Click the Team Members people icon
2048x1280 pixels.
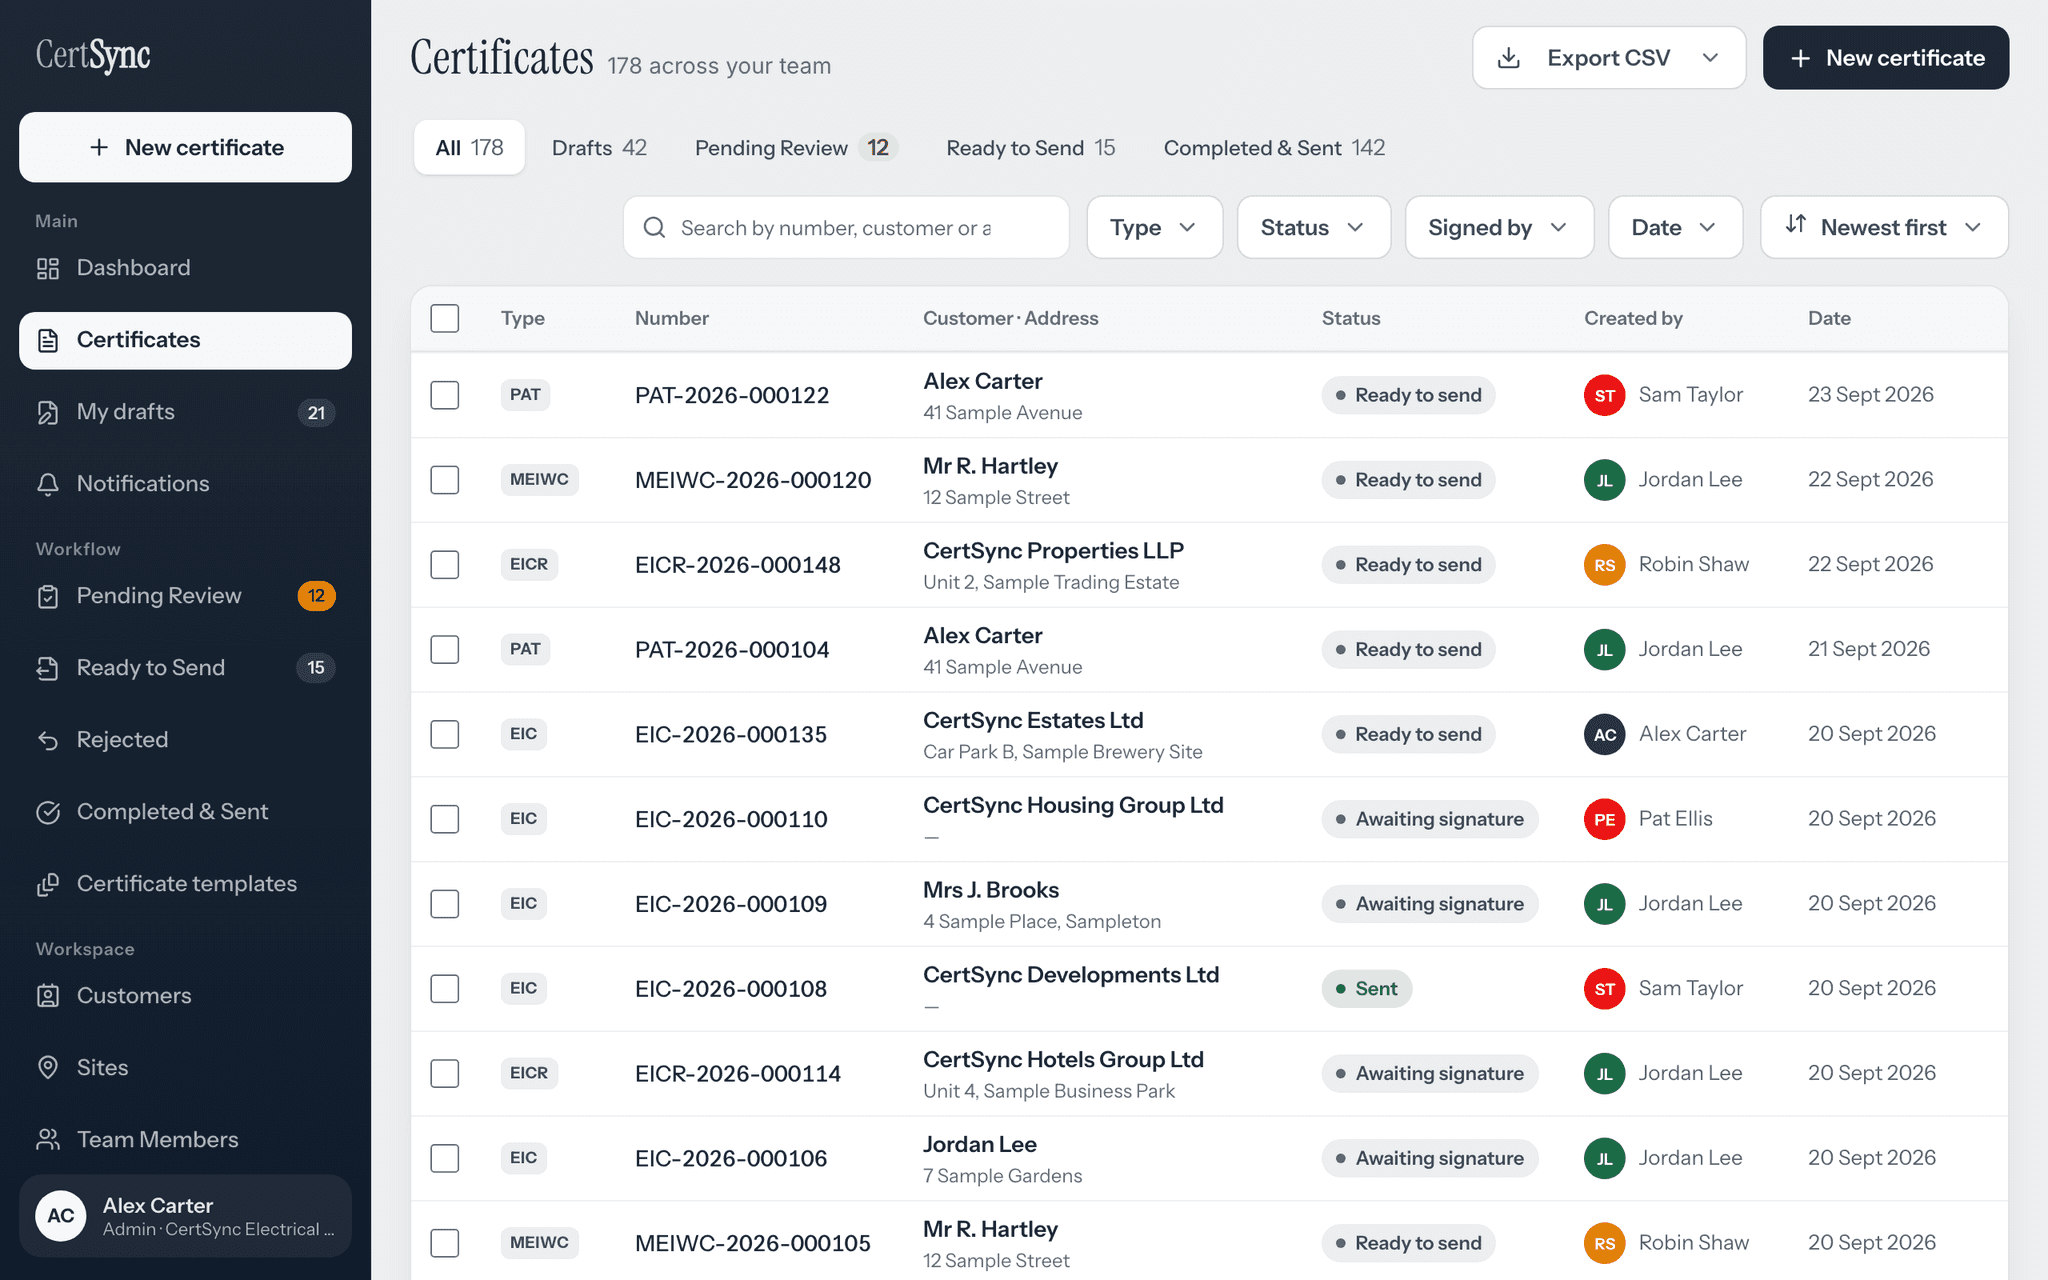click(x=48, y=1140)
